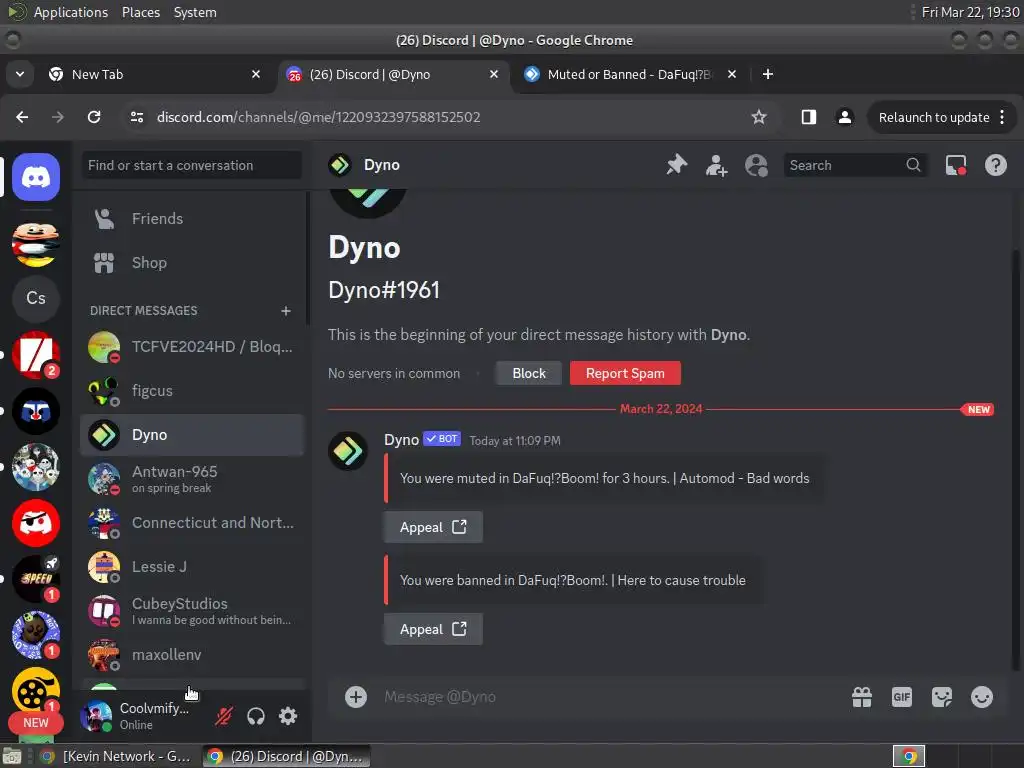Reload the Chrome page
Viewport: 1024px width, 768px height.
coord(94,117)
